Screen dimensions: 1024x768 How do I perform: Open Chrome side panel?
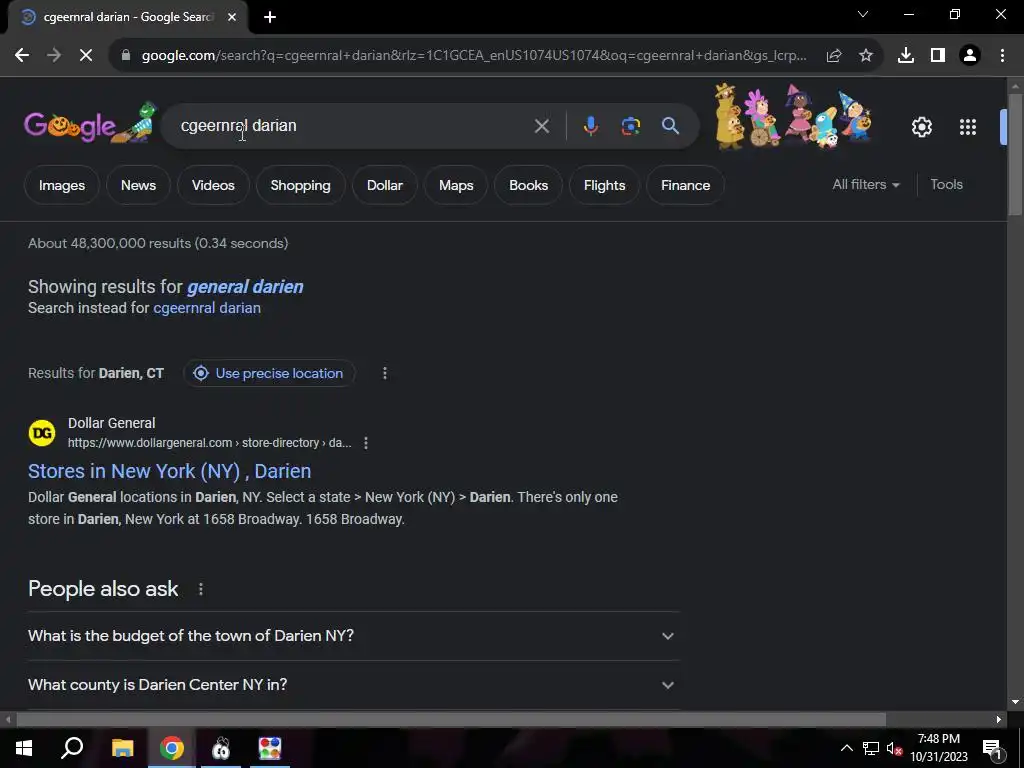[x=938, y=56]
